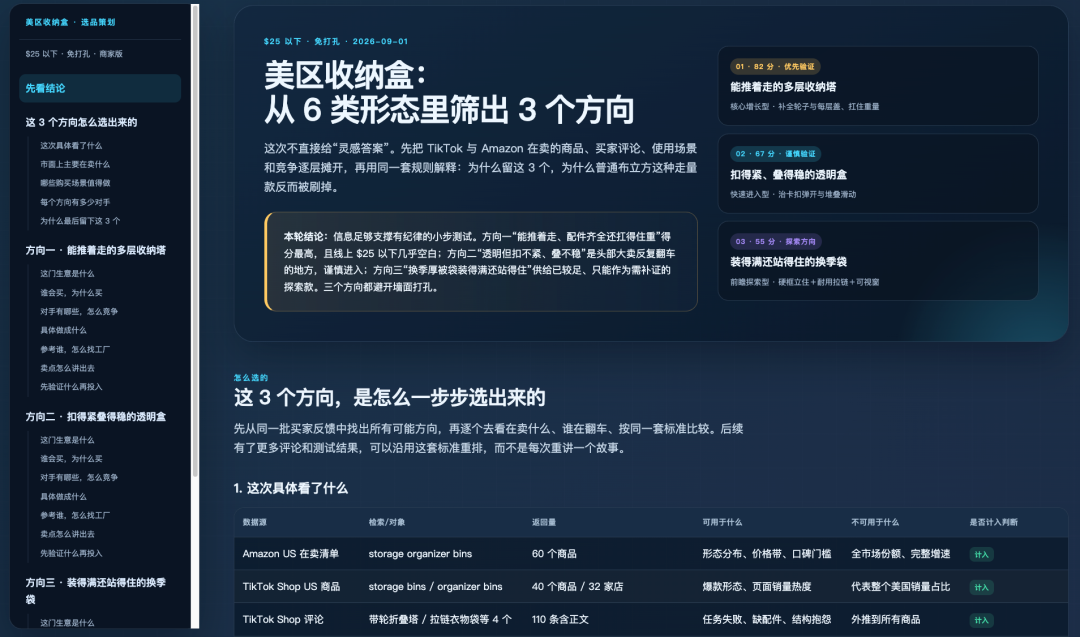
Task: Open 参考谁，怎么找工厂 under 方向一
Action: [75, 349]
